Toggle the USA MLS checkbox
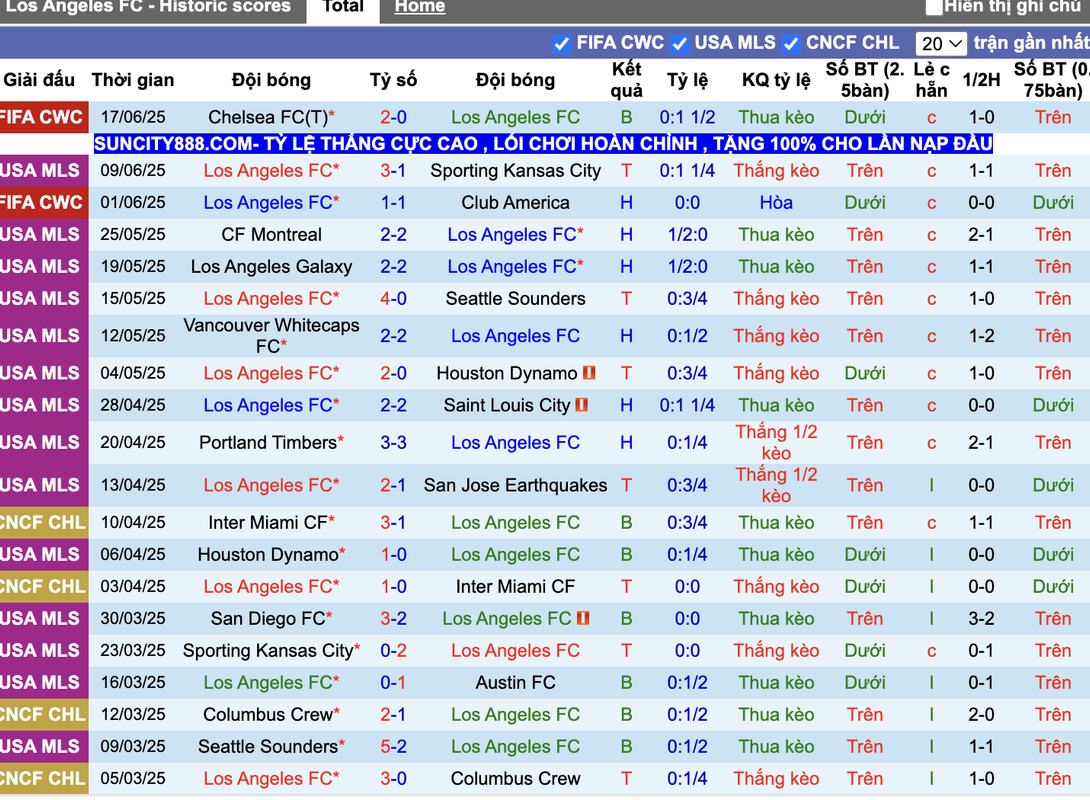Screen dimensions: 1090x800 click(x=679, y=44)
